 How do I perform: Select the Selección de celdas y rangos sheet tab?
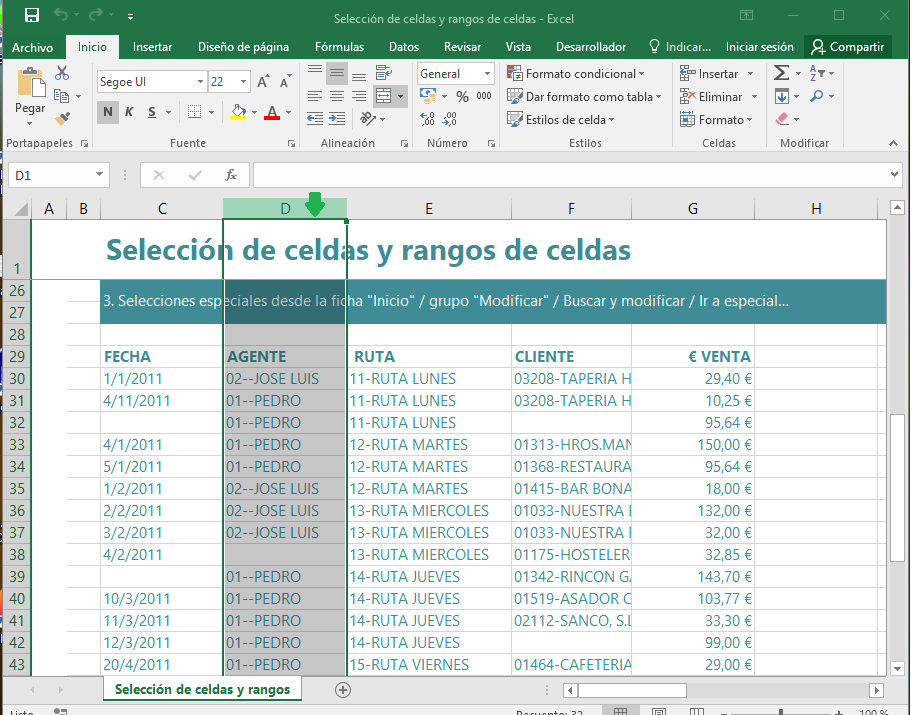pos(202,689)
